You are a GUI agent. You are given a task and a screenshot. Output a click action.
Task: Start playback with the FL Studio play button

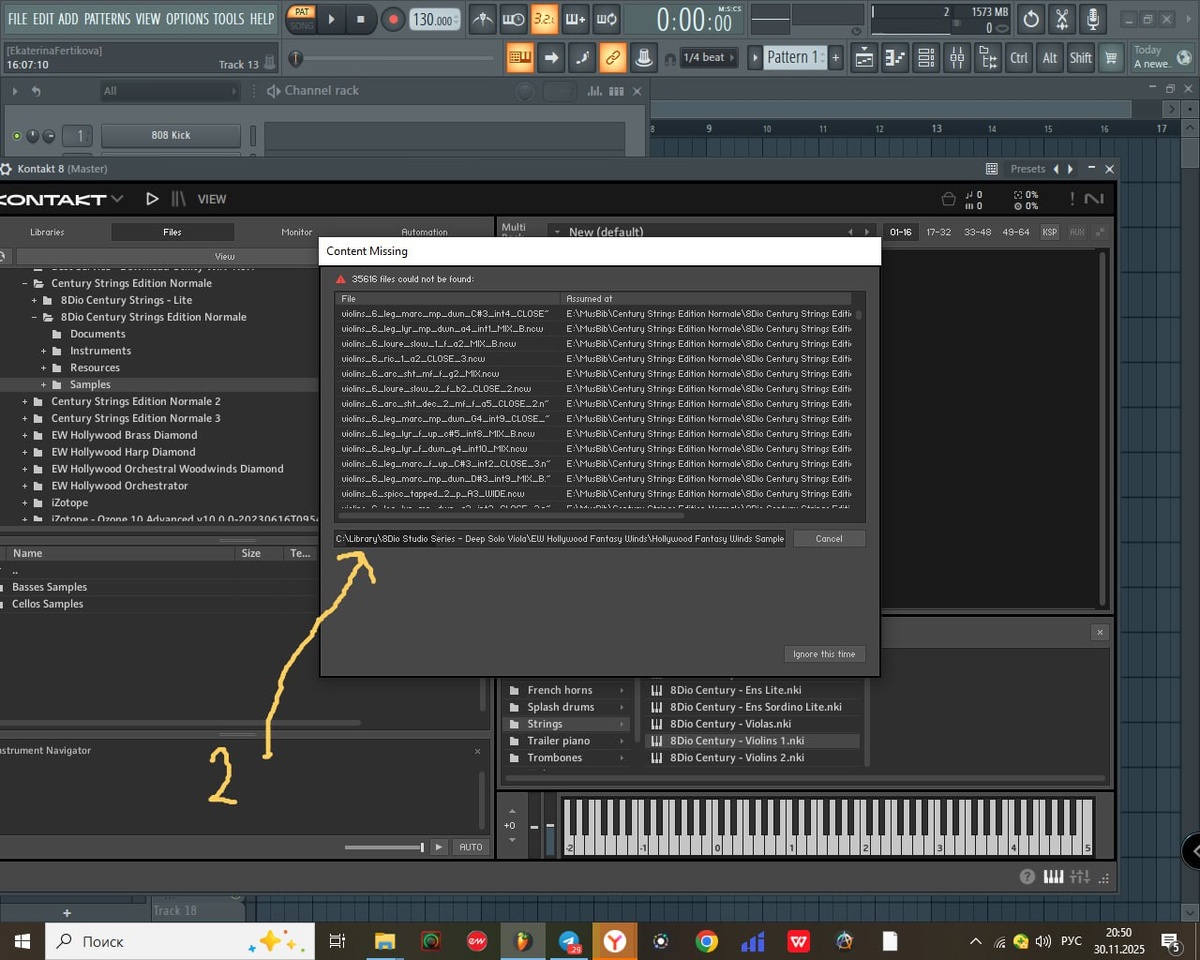[332, 19]
